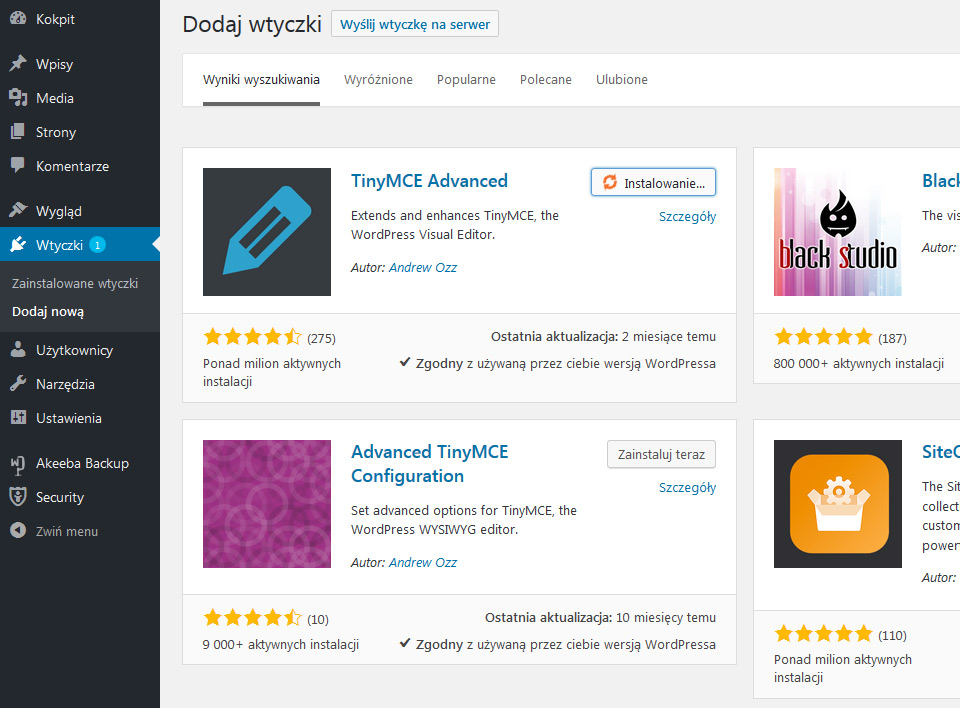The image size is (960, 708).
Task: Click the Black Studio plugin thumbnail
Action: (x=838, y=232)
